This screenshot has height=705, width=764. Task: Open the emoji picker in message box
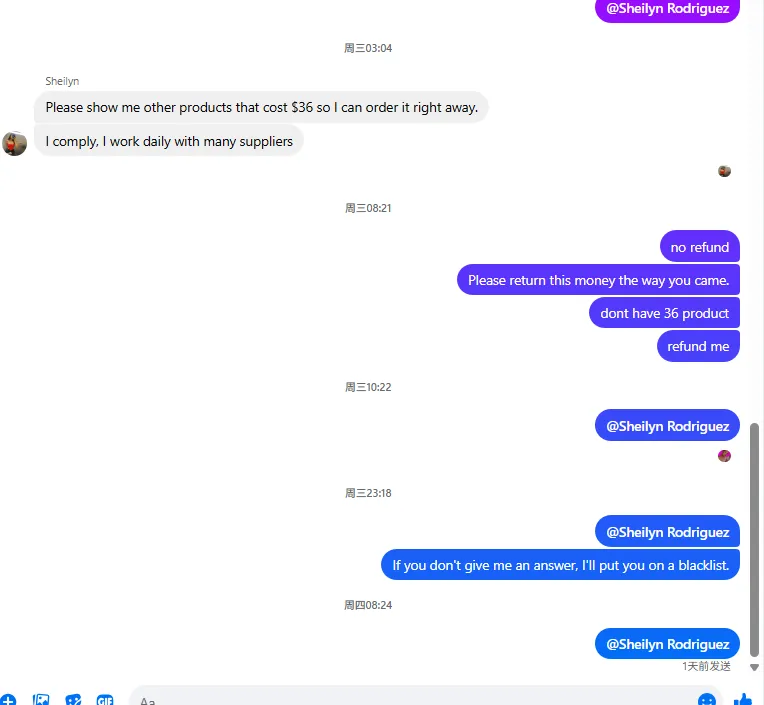click(x=707, y=700)
